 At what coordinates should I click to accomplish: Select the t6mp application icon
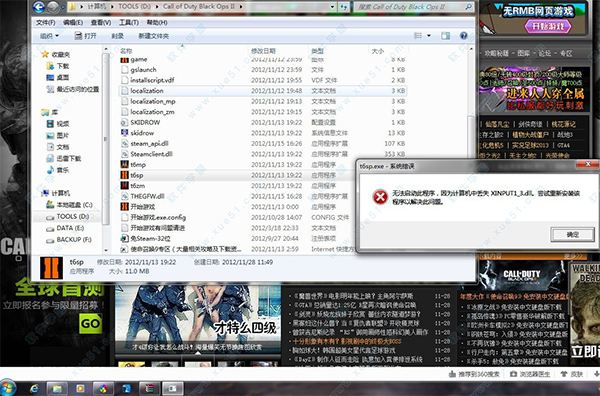click(124, 165)
